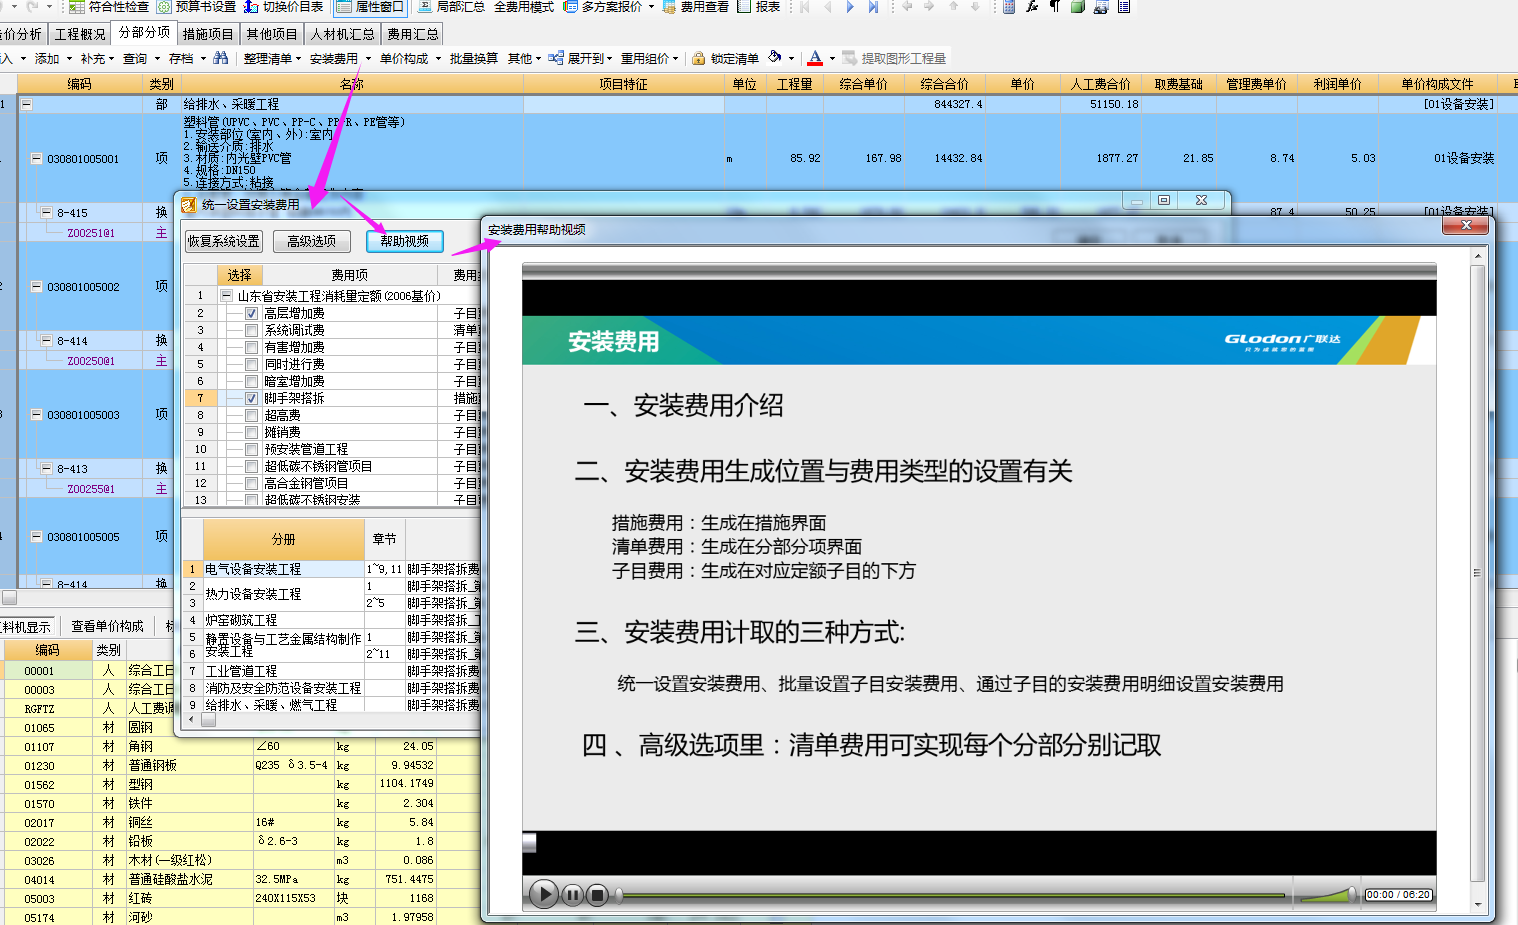This screenshot has height=925, width=1518.
Task: Click the video progress seek bar
Action: coord(950,895)
